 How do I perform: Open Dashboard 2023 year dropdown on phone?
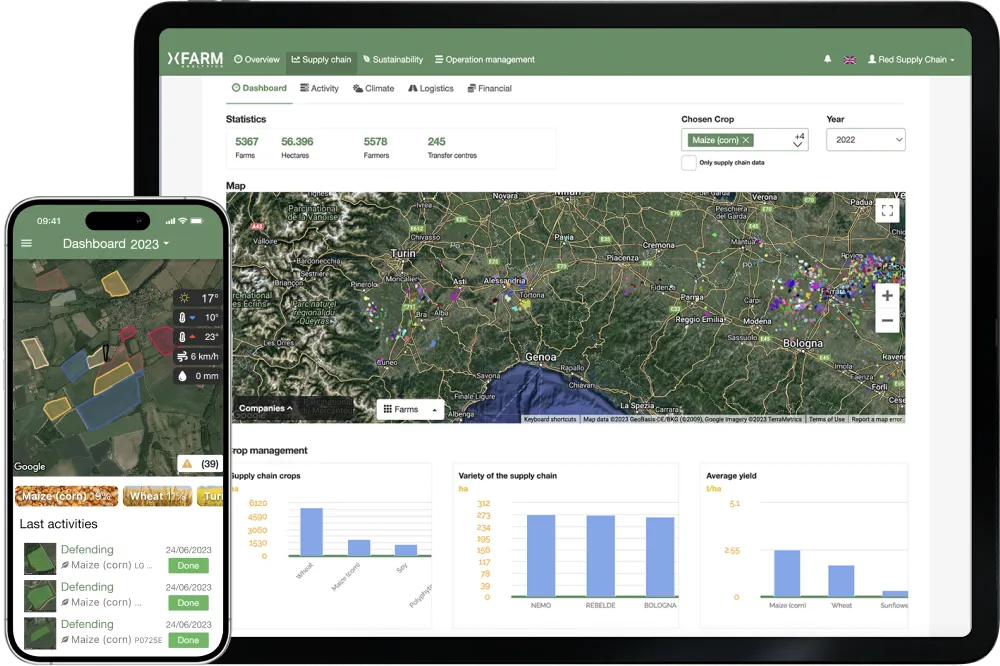tap(115, 244)
